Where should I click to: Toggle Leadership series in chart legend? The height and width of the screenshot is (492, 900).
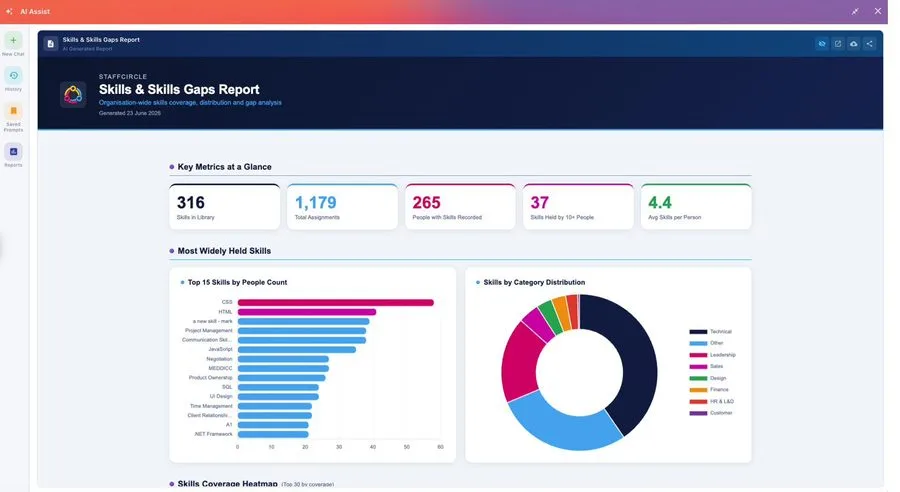[x=712, y=355]
